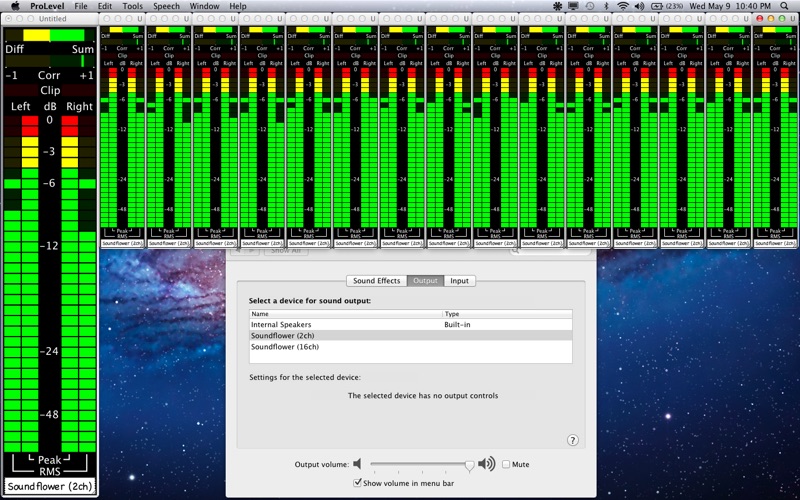Click the output volume slider knob
Viewport: 800px width, 500px height.
(x=469, y=465)
